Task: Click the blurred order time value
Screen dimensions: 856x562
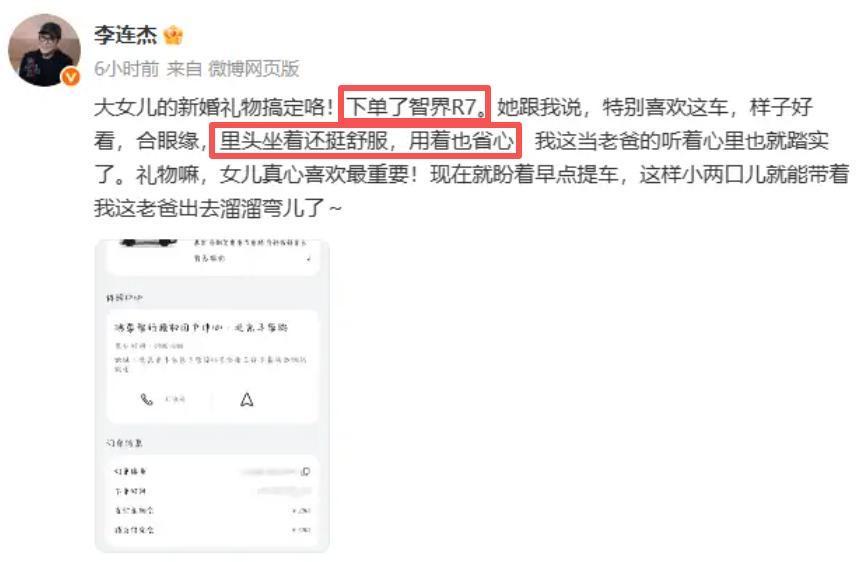Action: (x=283, y=491)
